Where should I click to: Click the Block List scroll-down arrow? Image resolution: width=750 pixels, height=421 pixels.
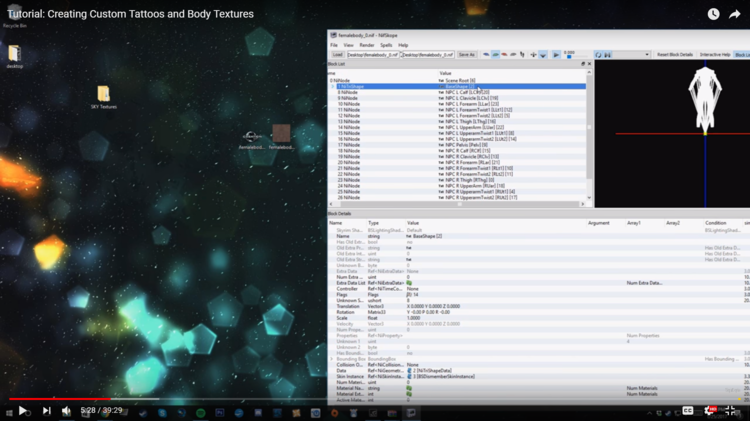589,198
